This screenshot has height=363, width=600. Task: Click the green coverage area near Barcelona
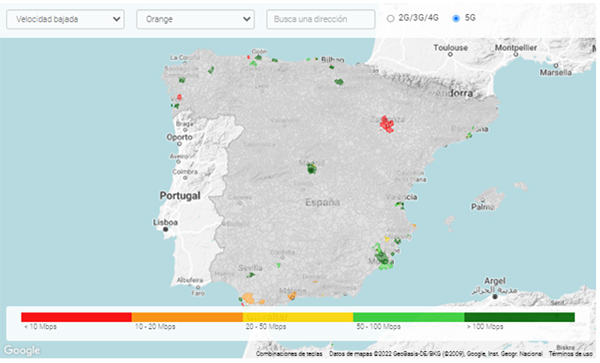tap(469, 135)
